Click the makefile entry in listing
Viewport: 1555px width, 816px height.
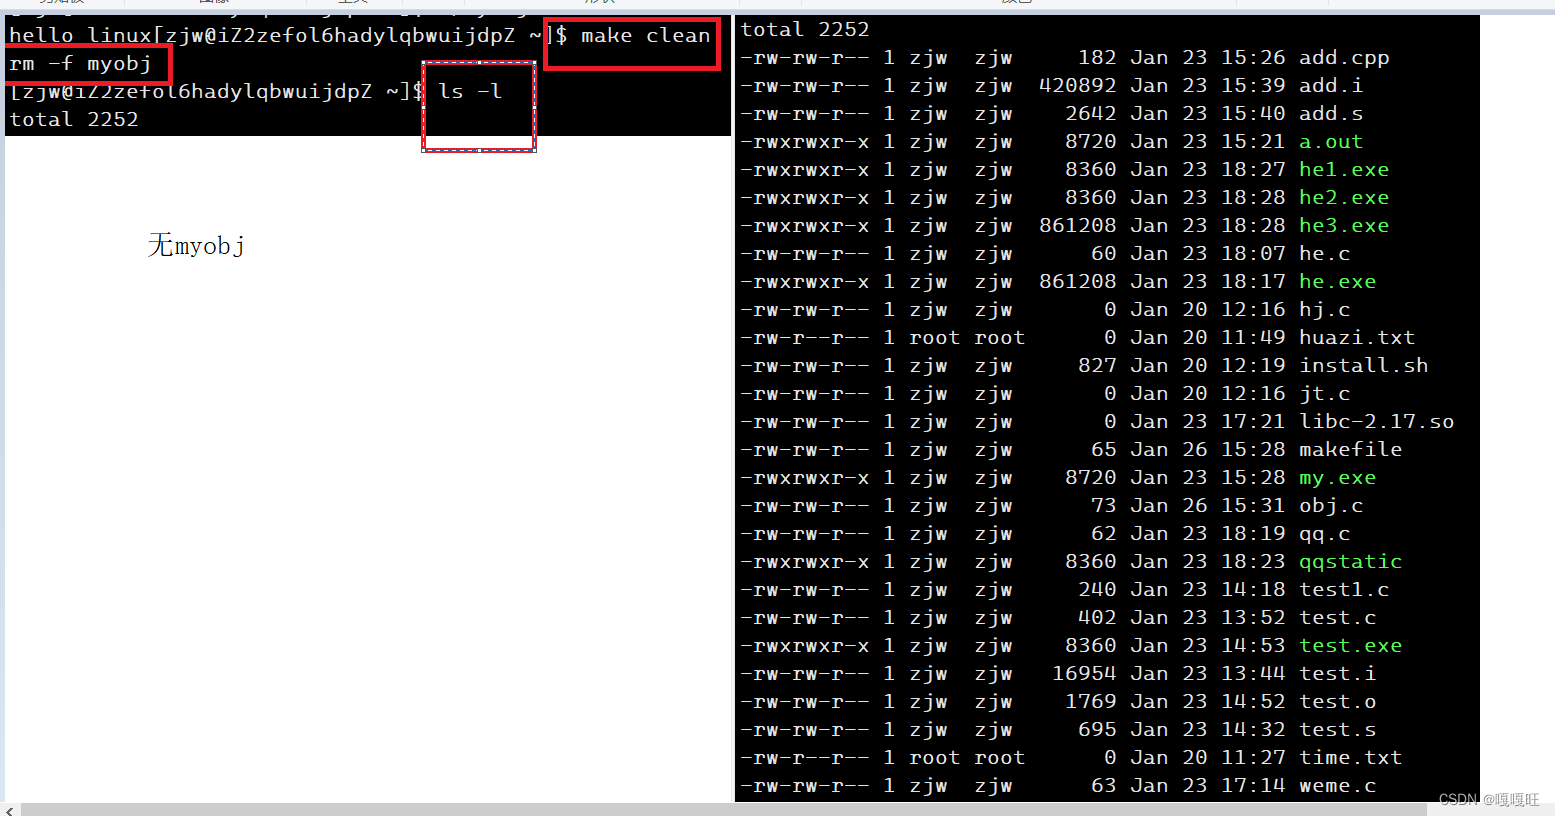(x=1350, y=450)
